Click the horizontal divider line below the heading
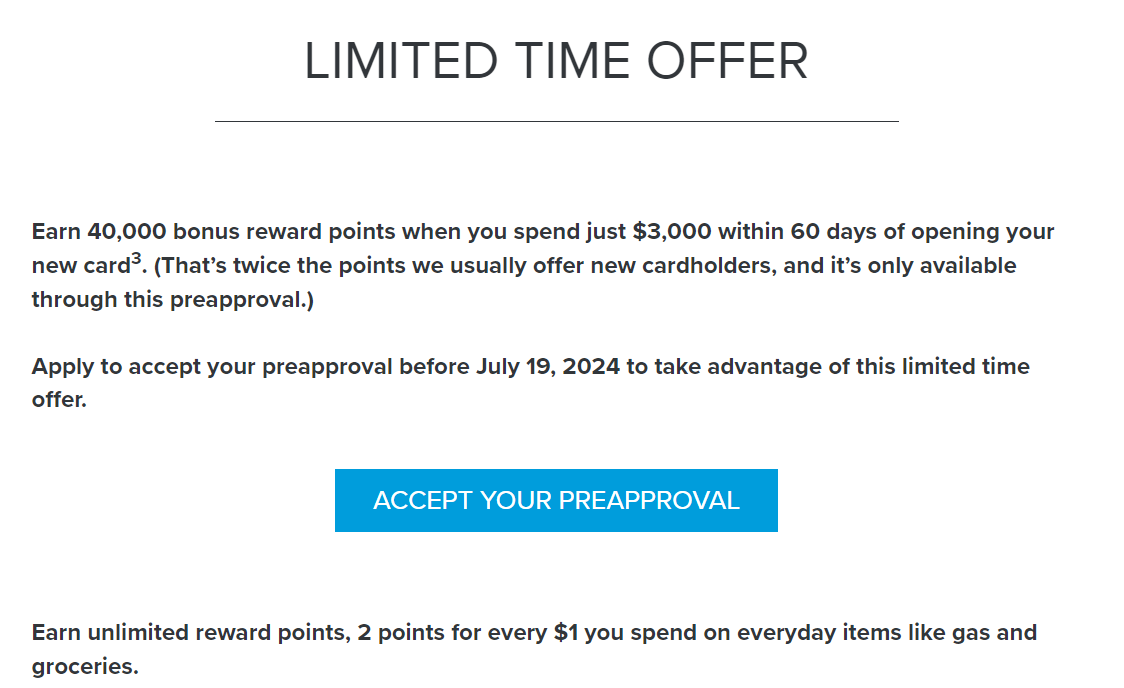The width and height of the screenshot is (1124, 688). (556, 121)
